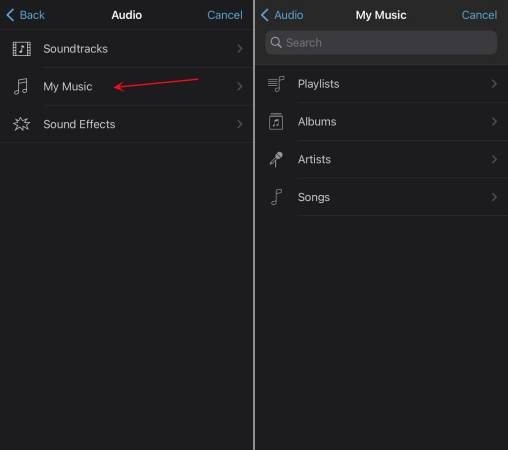
Task: Expand Sound Effects using its chevron
Action: (240, 124)
